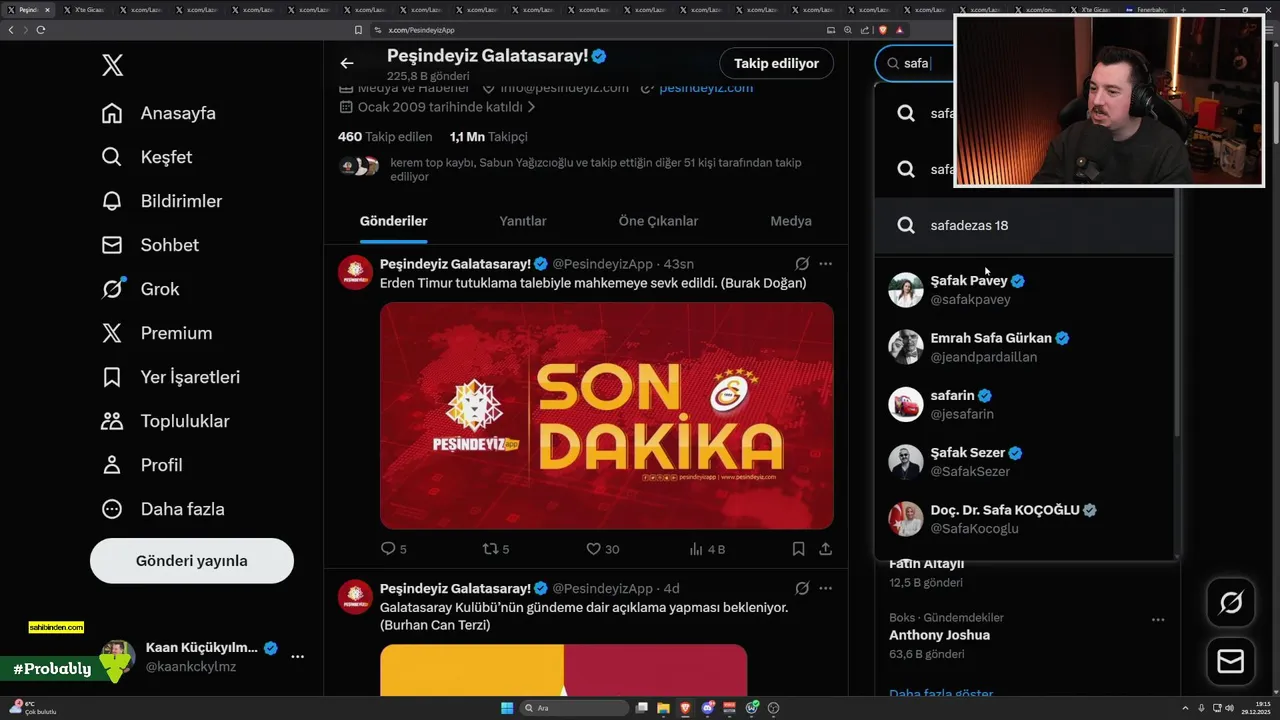Open the Keşfet explore page
Screen dimensions: 1280x720
(147, 157)
